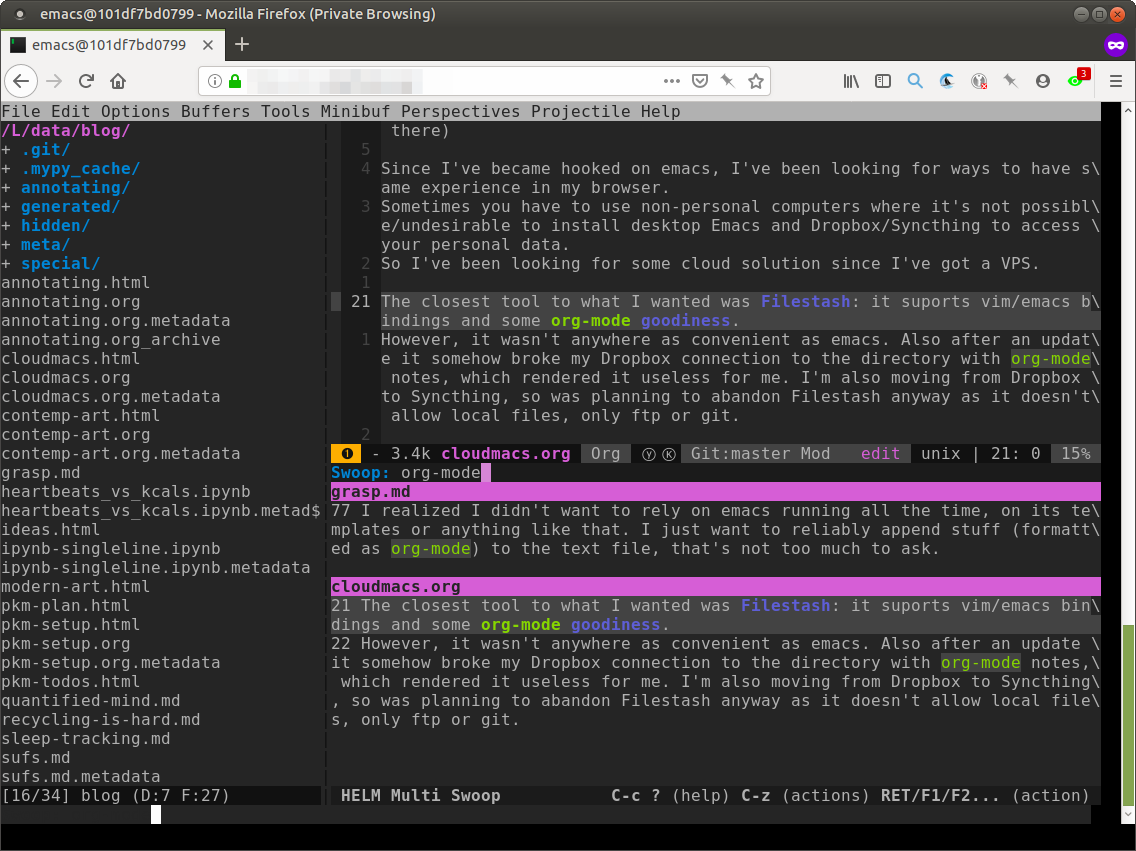Open a new tab with the plus button
The image size is (1136, 851).
(242, 44)
